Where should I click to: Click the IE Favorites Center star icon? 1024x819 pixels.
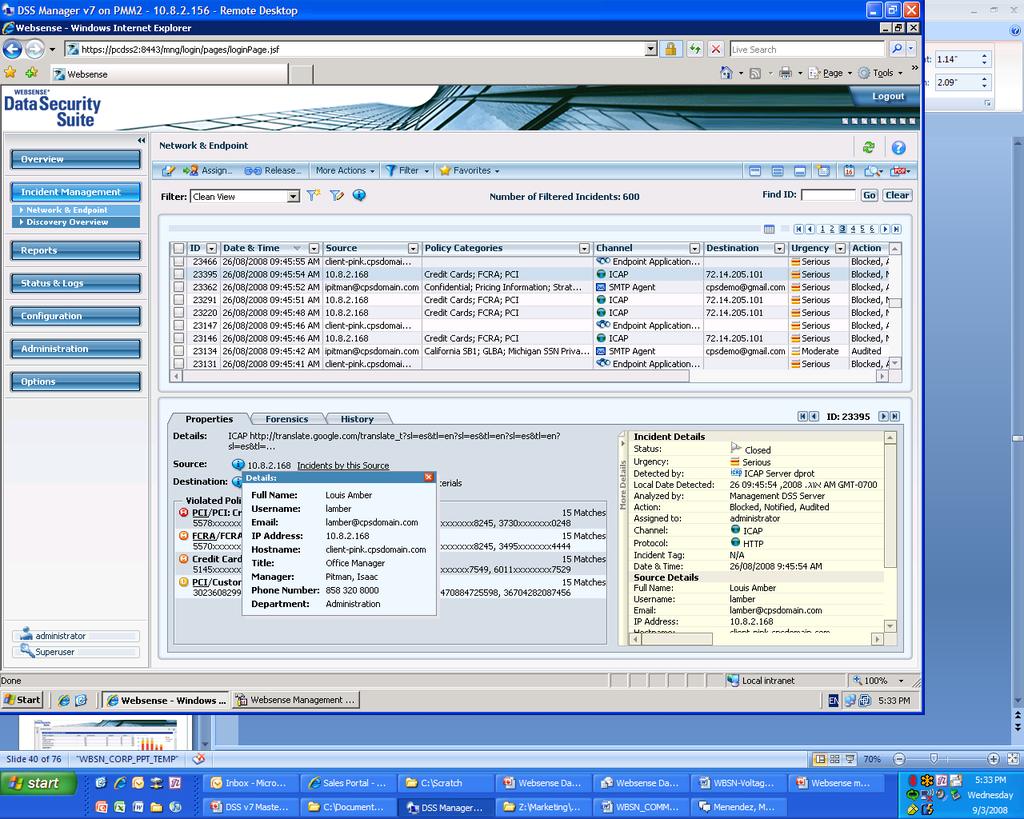10,73
